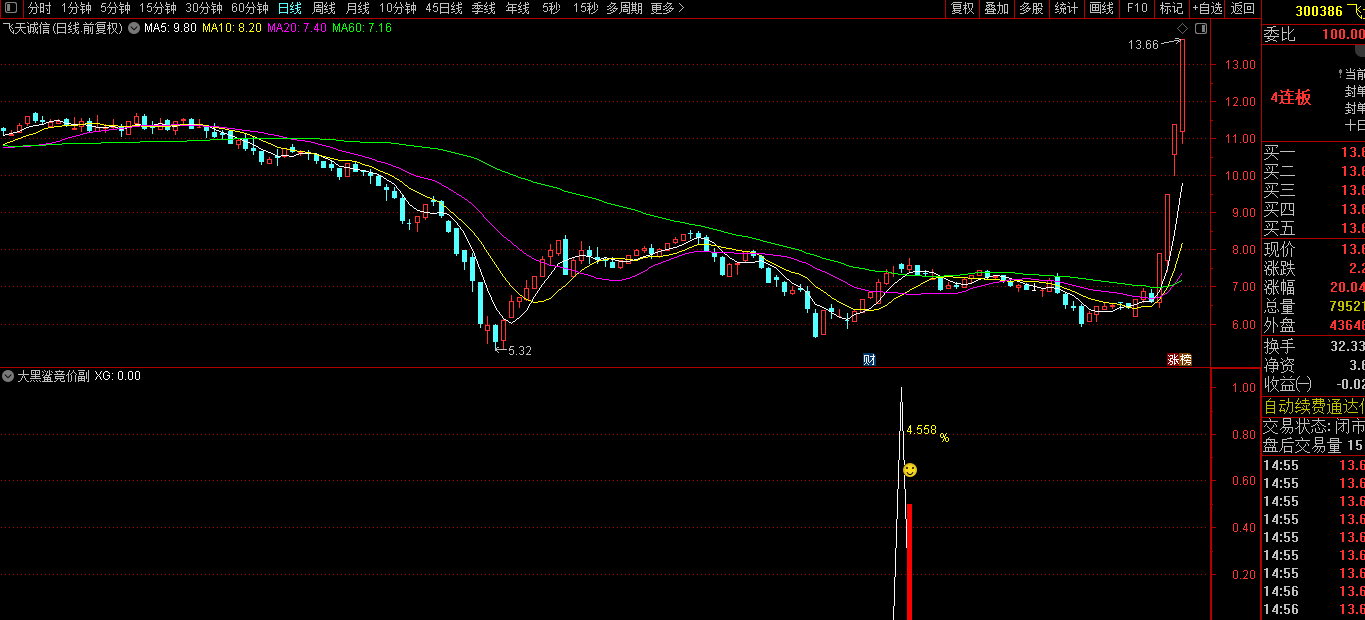Click the diamond marker icon above chart
The width and height of the screenshot is (1365, 620).
click(x=1183, y=28)
